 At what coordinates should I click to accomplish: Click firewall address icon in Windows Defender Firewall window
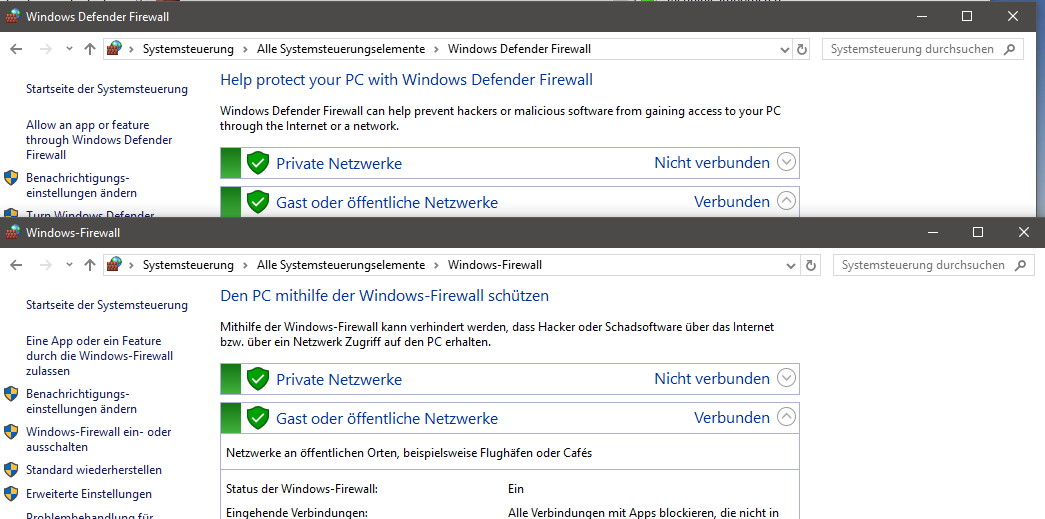[115, 49]
